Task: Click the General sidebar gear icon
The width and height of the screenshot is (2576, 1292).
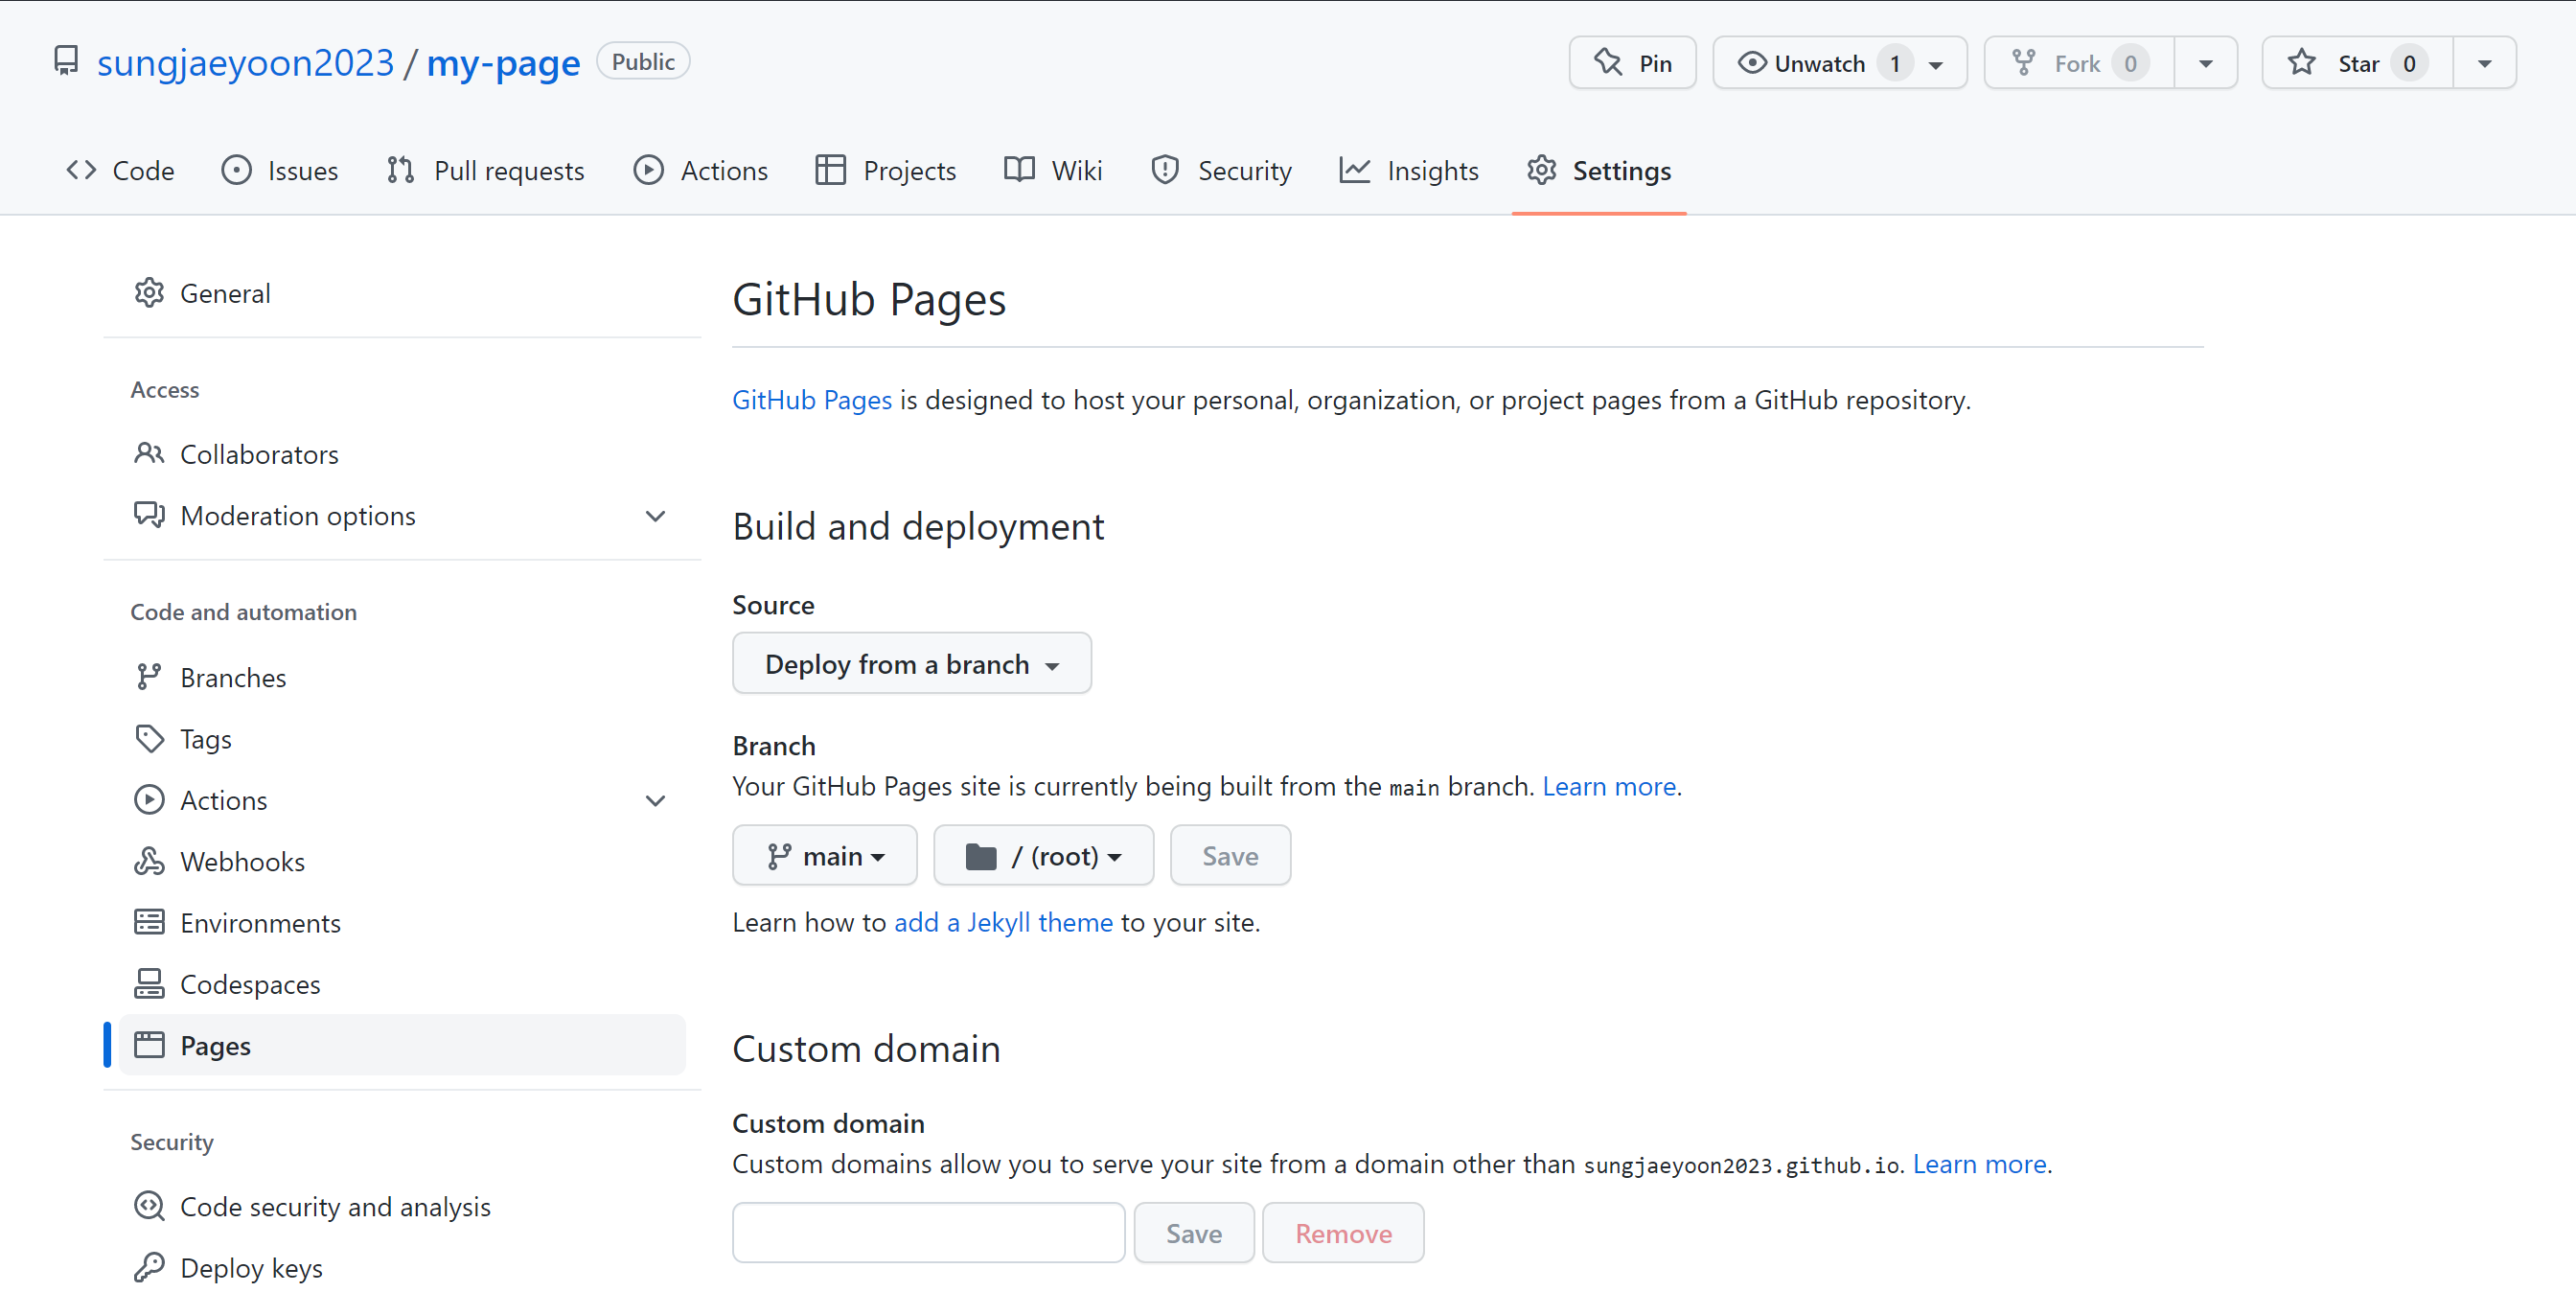Action: click(x=149, y=293)
